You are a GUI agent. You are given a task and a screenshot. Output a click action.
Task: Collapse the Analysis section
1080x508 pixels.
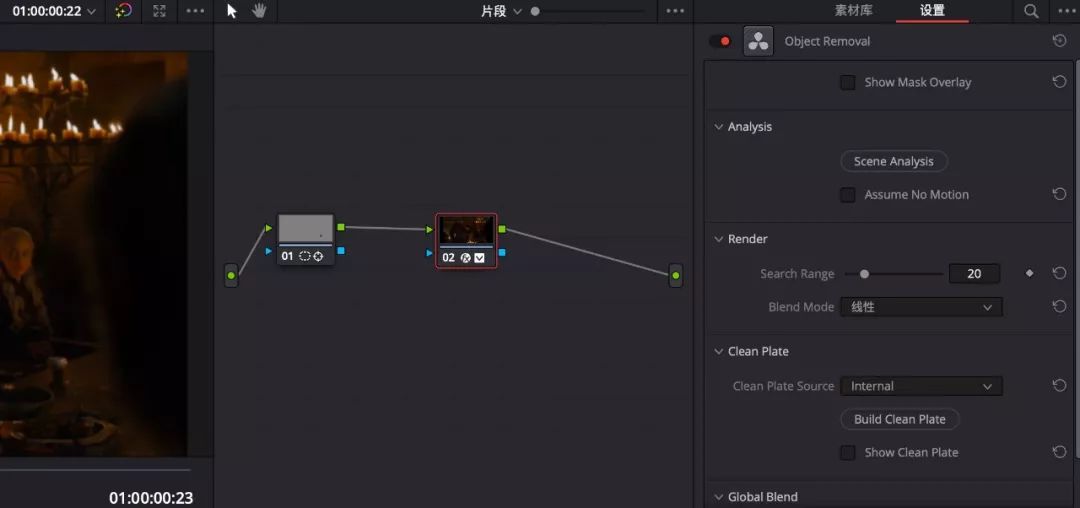pos(718,127)
